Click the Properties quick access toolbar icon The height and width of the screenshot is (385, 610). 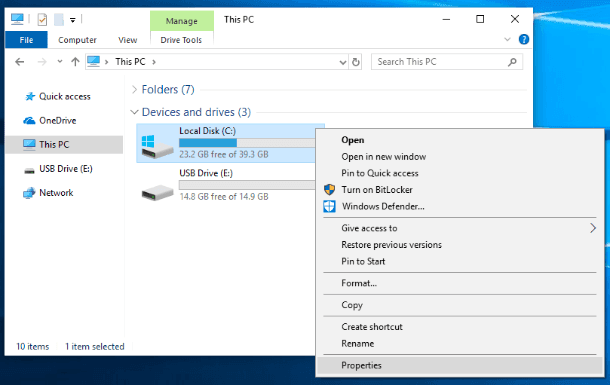pyautogui.click(x=42, y=19)
